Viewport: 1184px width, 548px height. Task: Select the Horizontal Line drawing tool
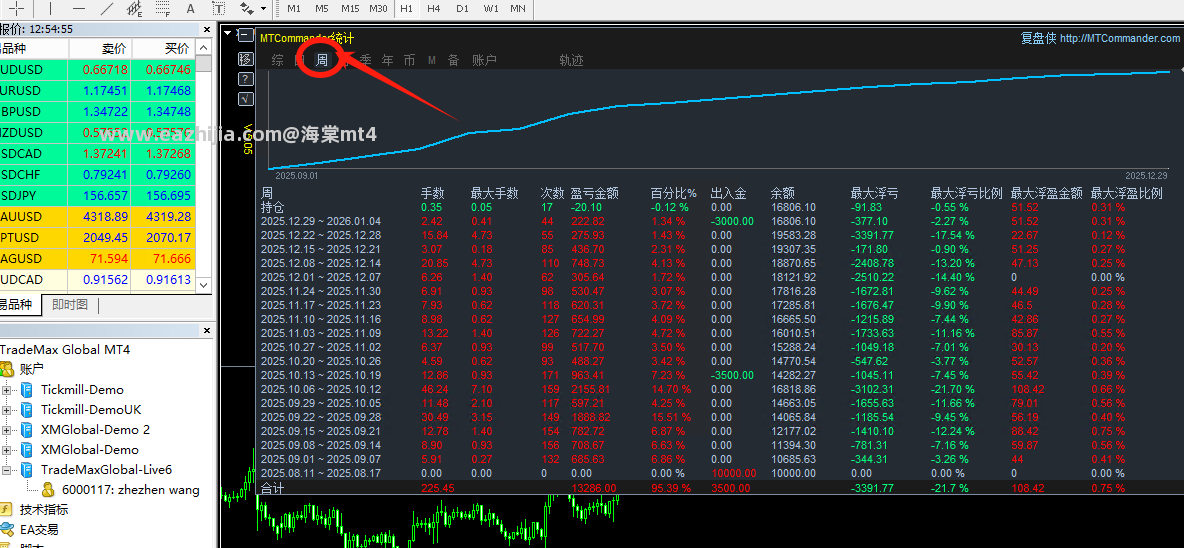[x=79, y=9]
